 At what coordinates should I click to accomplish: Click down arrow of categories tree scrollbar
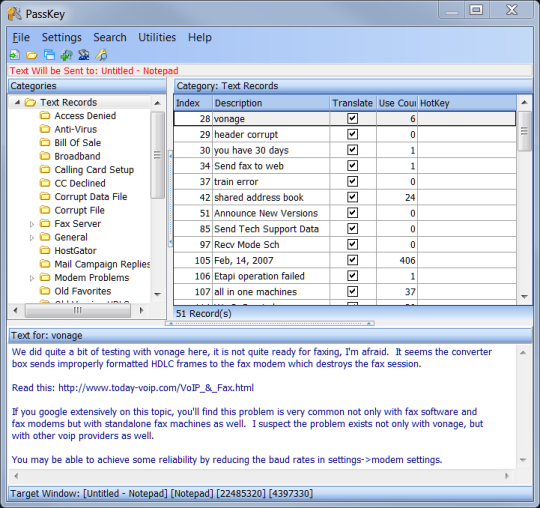(x=158, y=294)
